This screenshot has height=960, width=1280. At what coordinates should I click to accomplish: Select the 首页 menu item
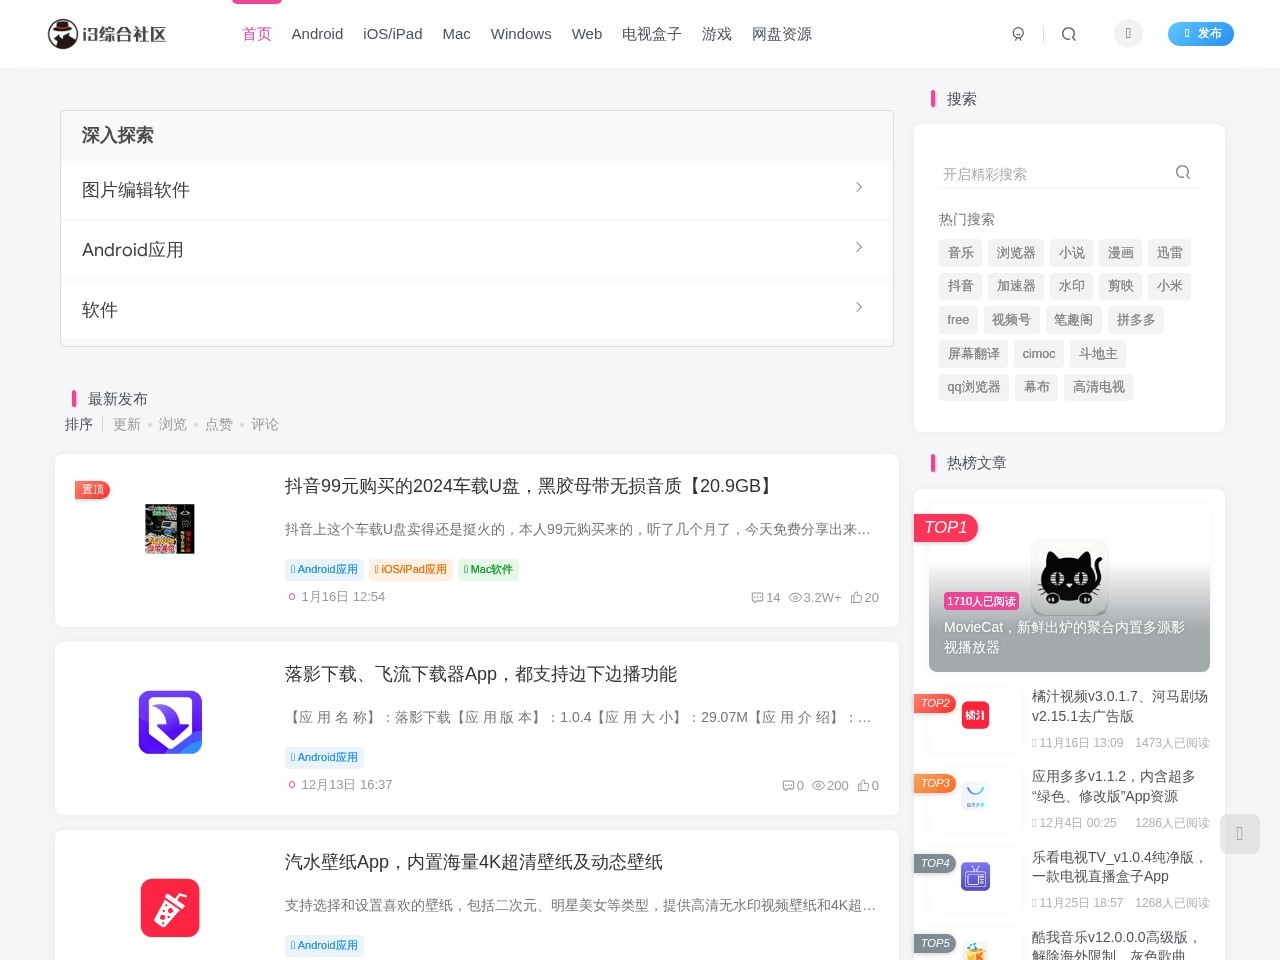click(256, 33)
